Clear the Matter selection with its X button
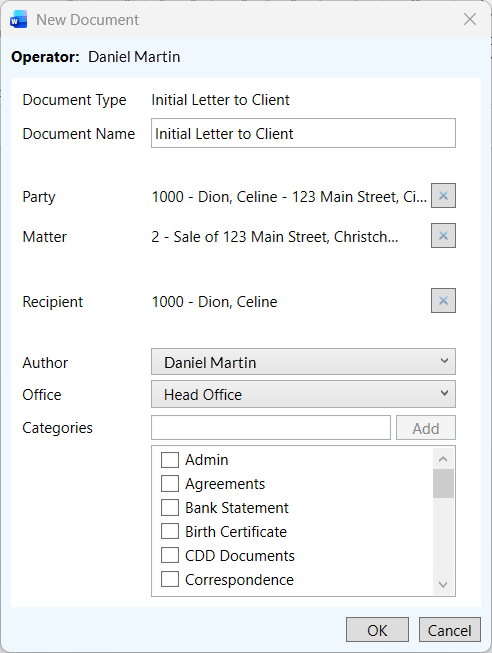The height and width of the screenshot is (653, 492). pyautogui.click(x=443, y=236)
